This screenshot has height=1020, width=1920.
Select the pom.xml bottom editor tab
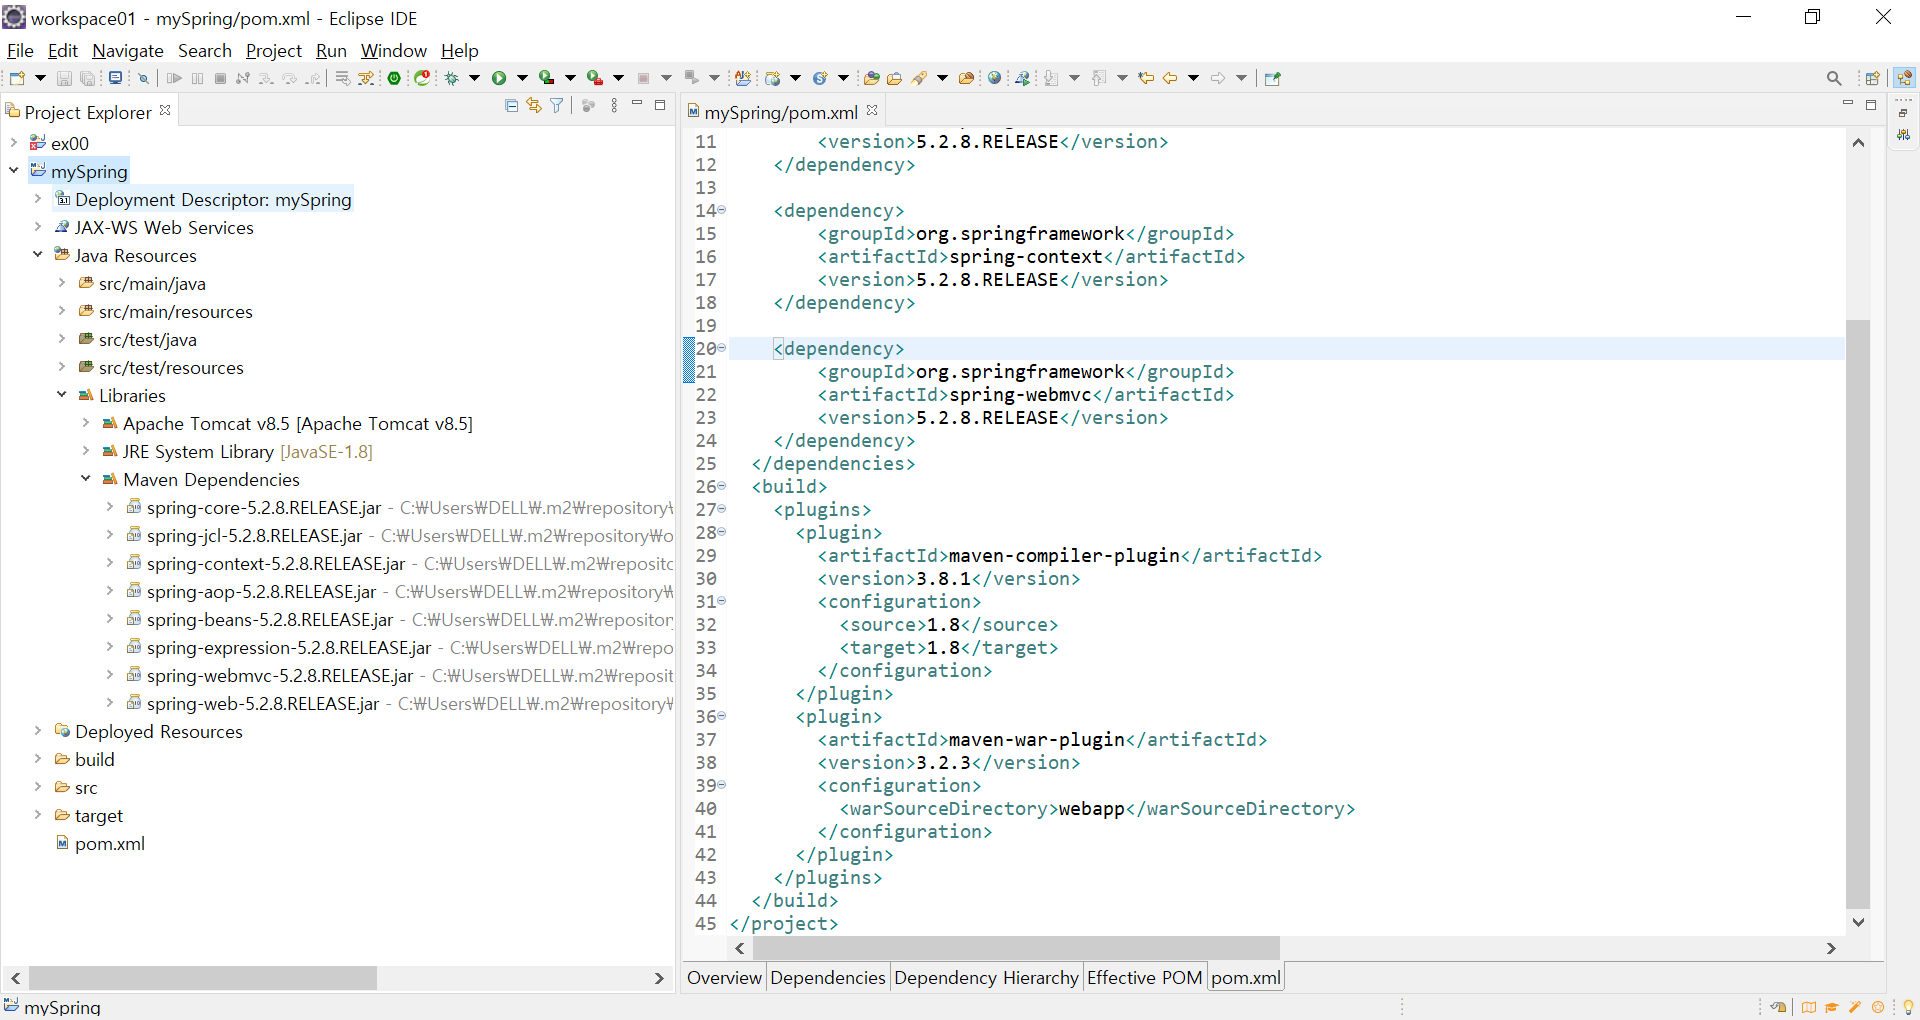[x=1245, y=977]
